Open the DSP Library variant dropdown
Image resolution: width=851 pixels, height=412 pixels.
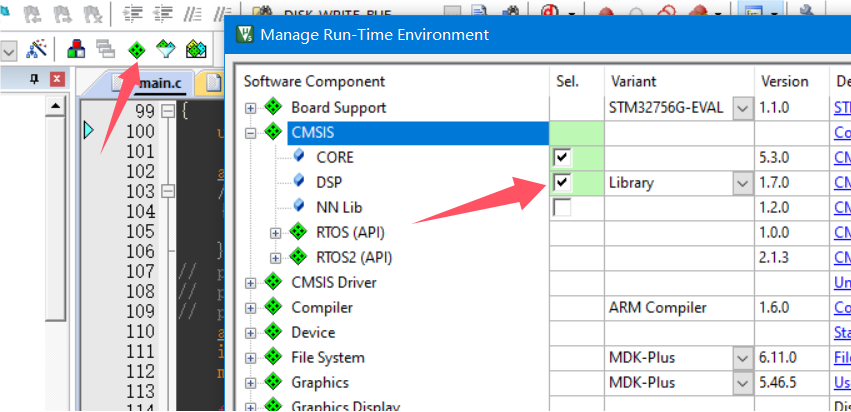coord(742,183)
